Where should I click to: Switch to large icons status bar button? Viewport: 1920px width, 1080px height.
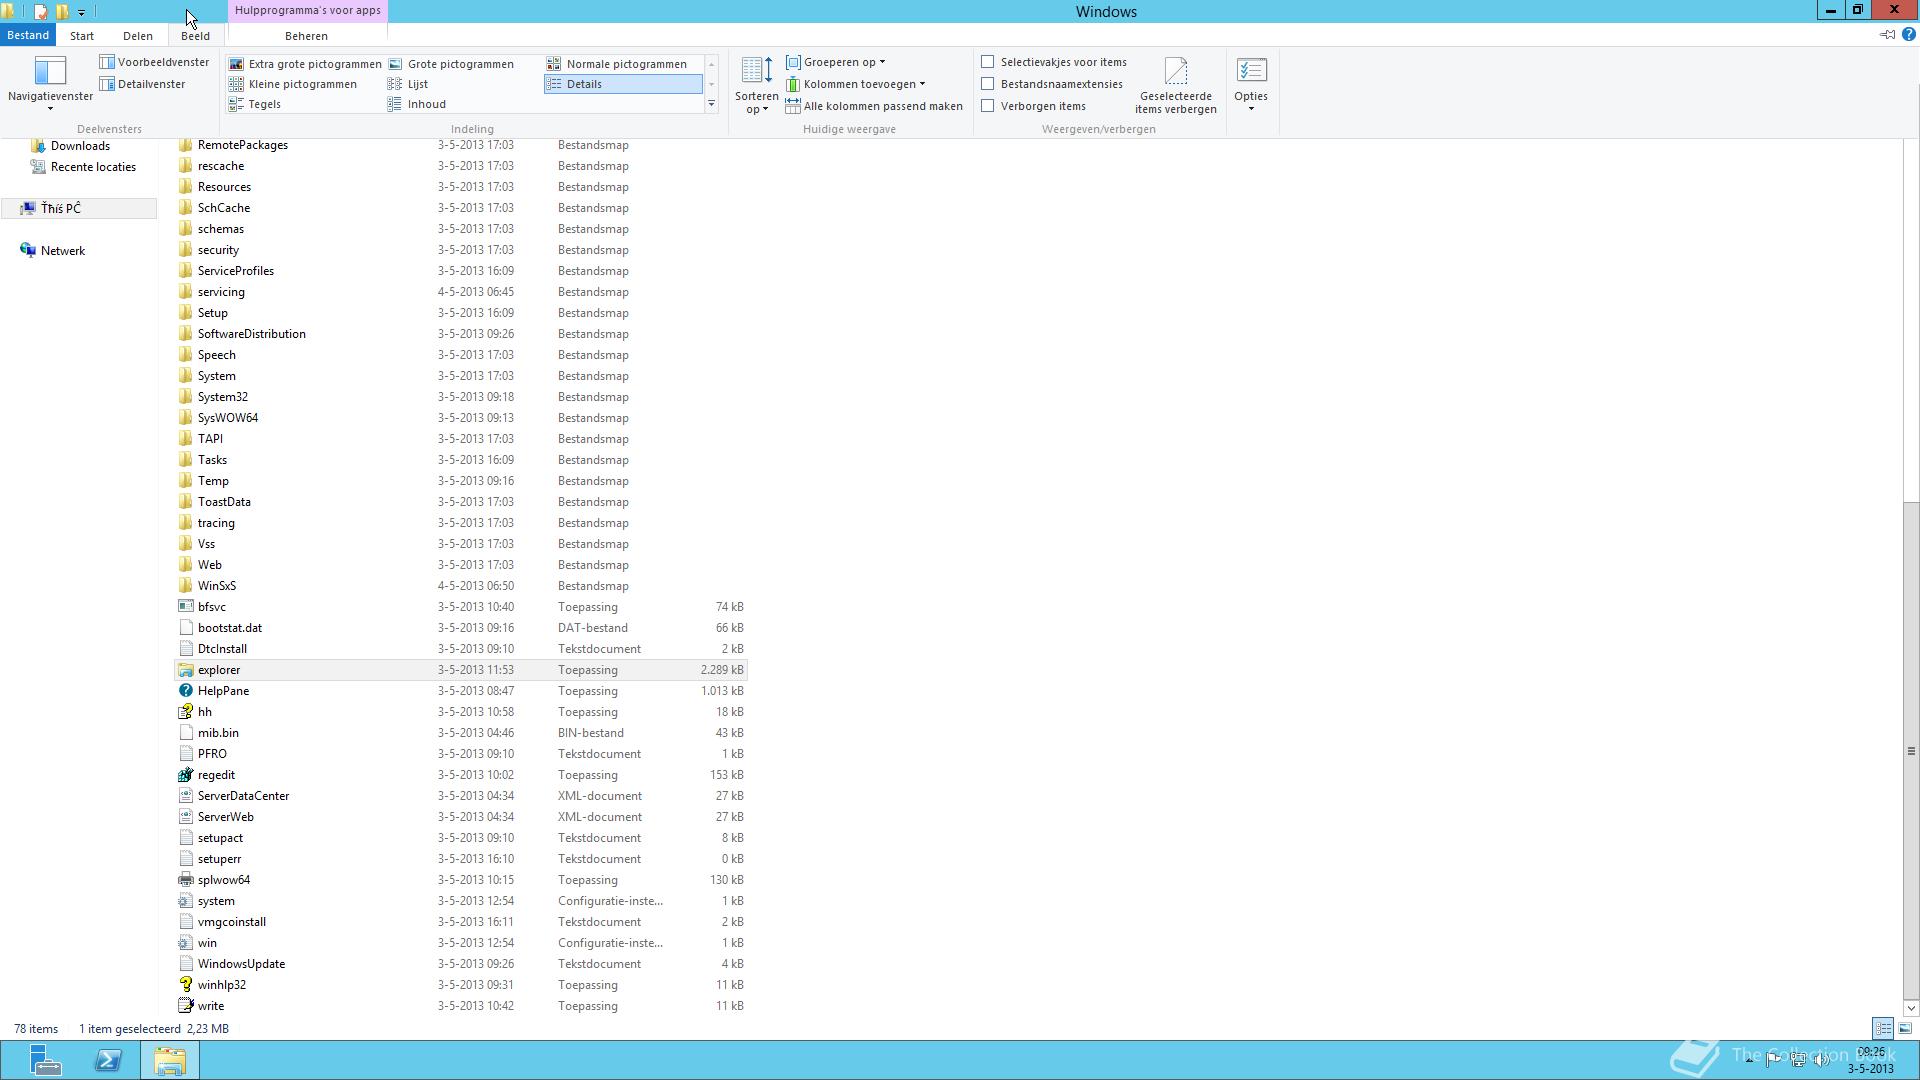coord(1905,1028)
